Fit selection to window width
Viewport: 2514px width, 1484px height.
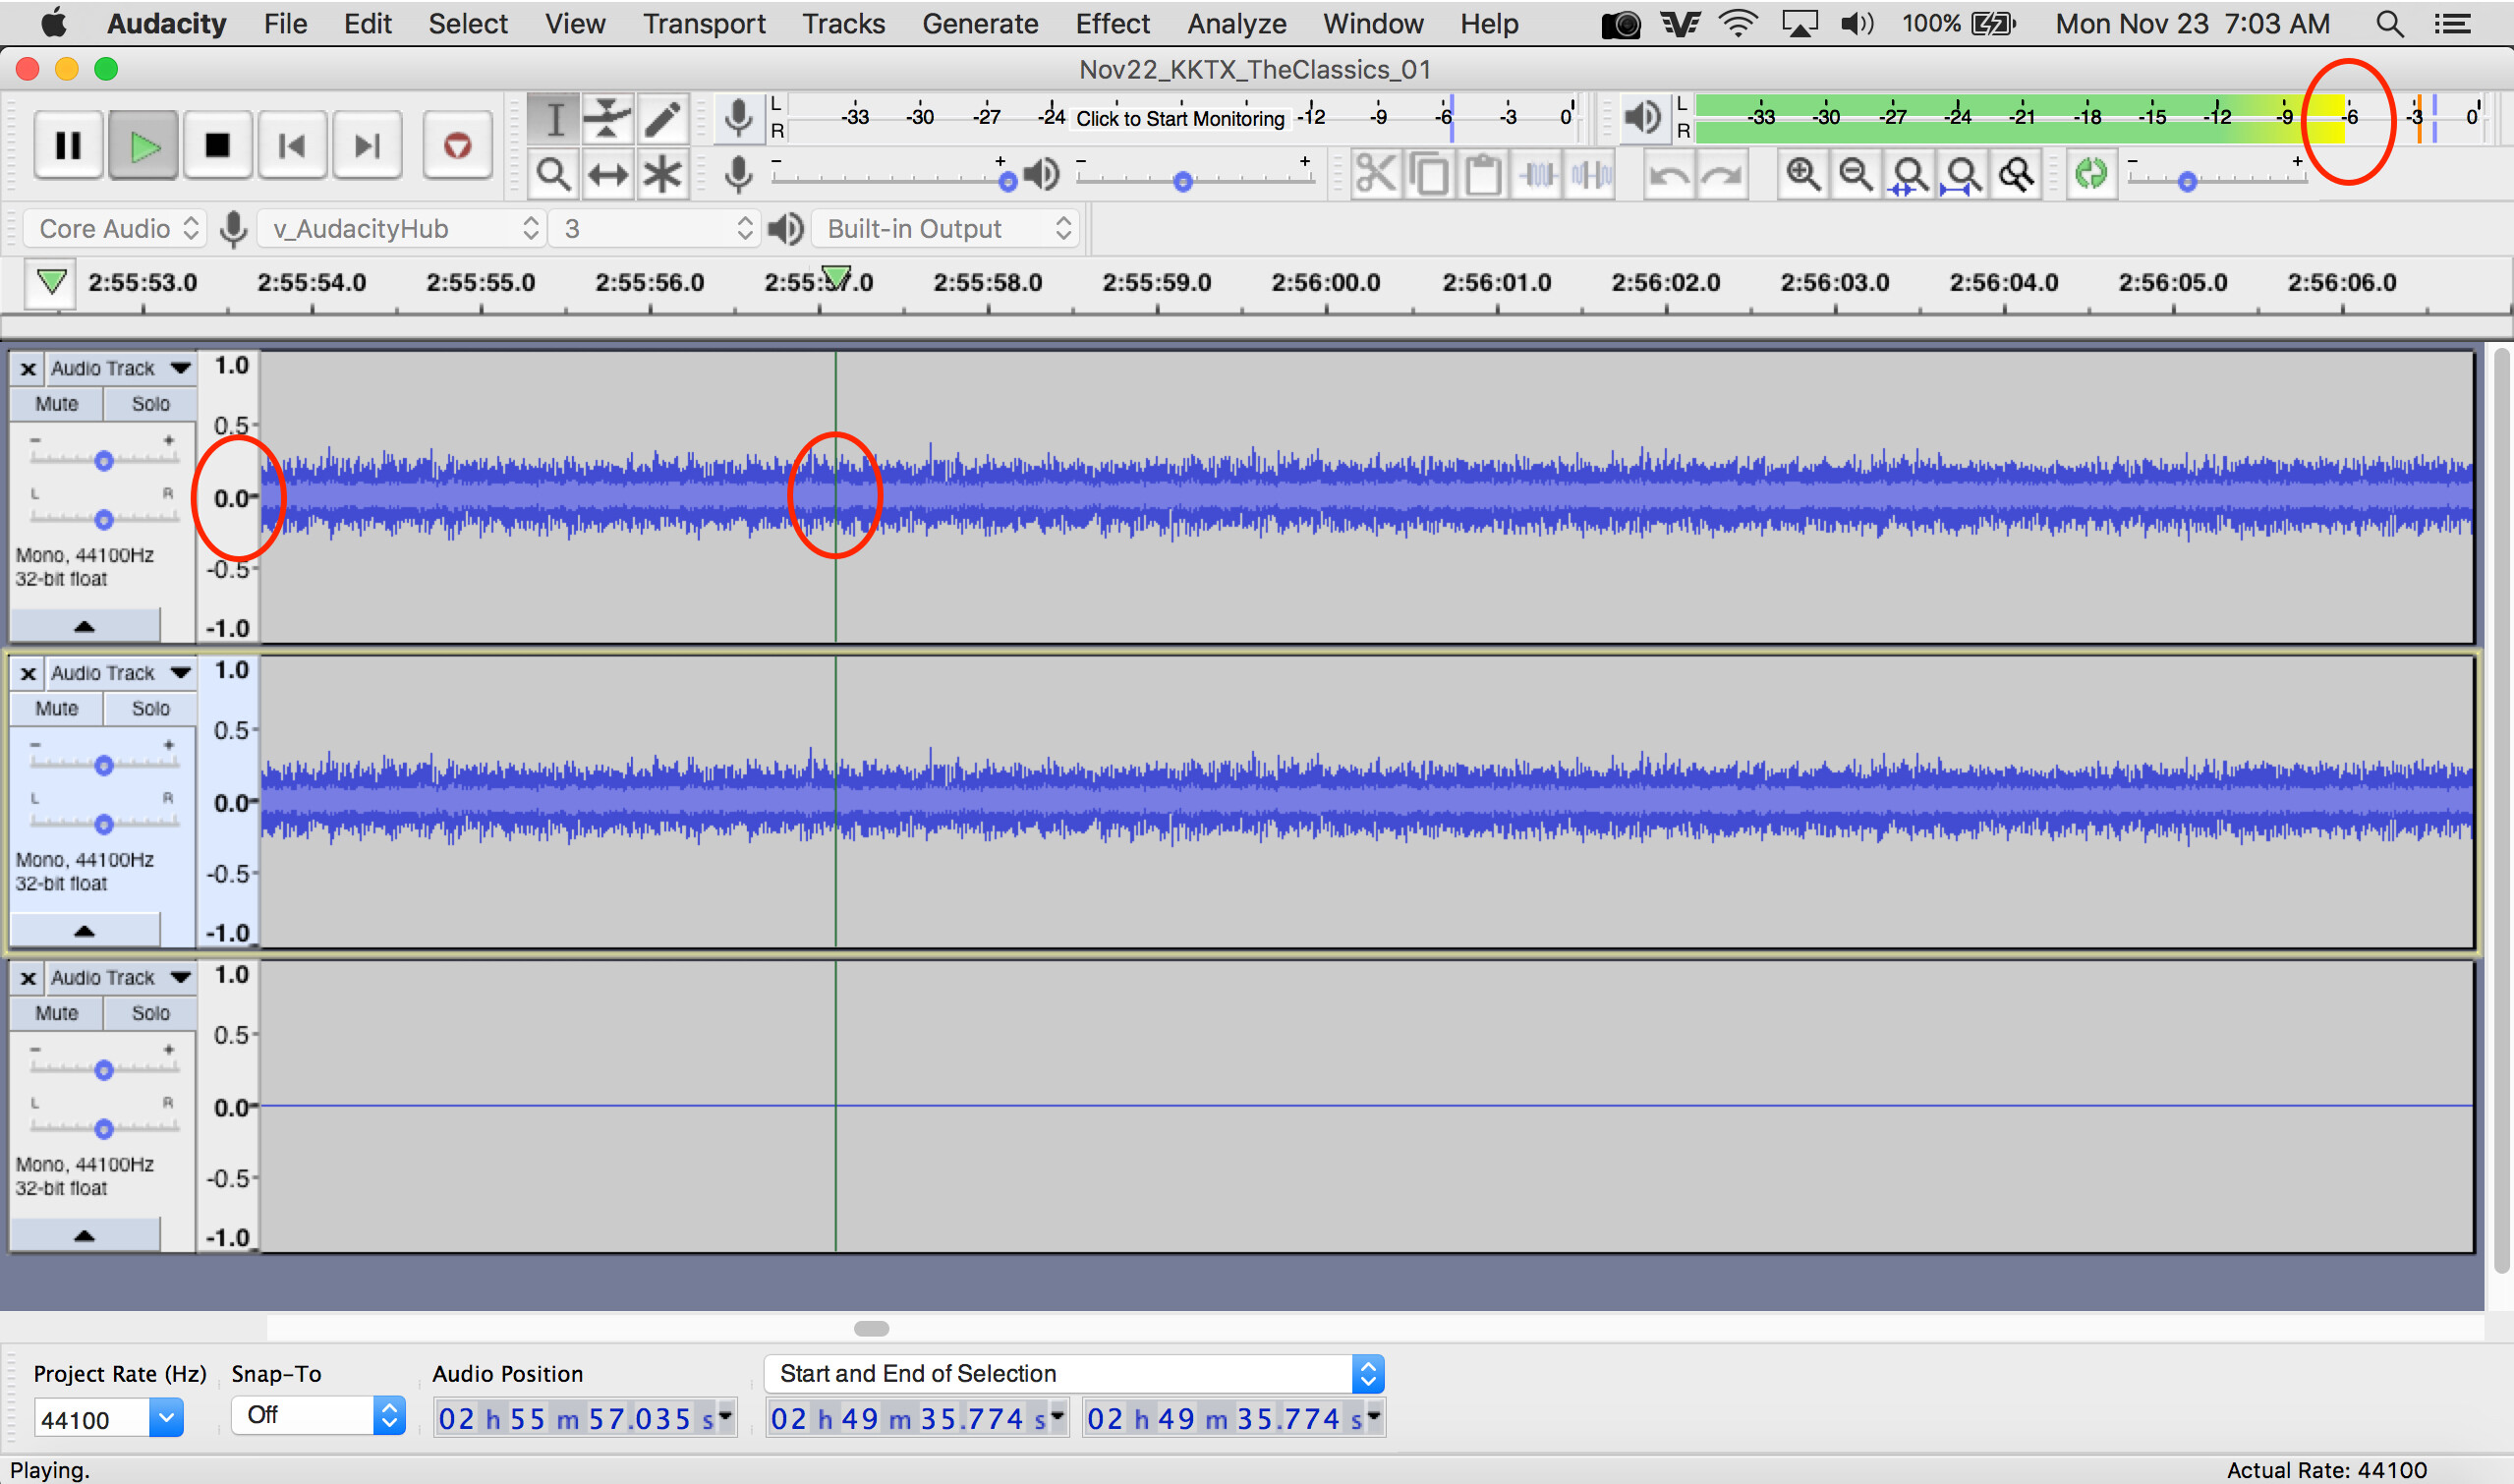[x=1909, y=175]
